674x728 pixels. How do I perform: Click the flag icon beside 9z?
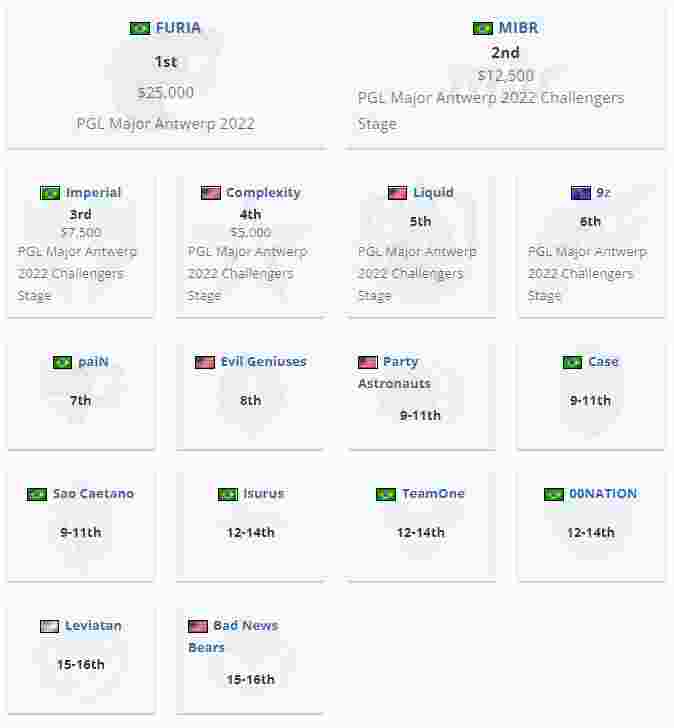(581, 193)
